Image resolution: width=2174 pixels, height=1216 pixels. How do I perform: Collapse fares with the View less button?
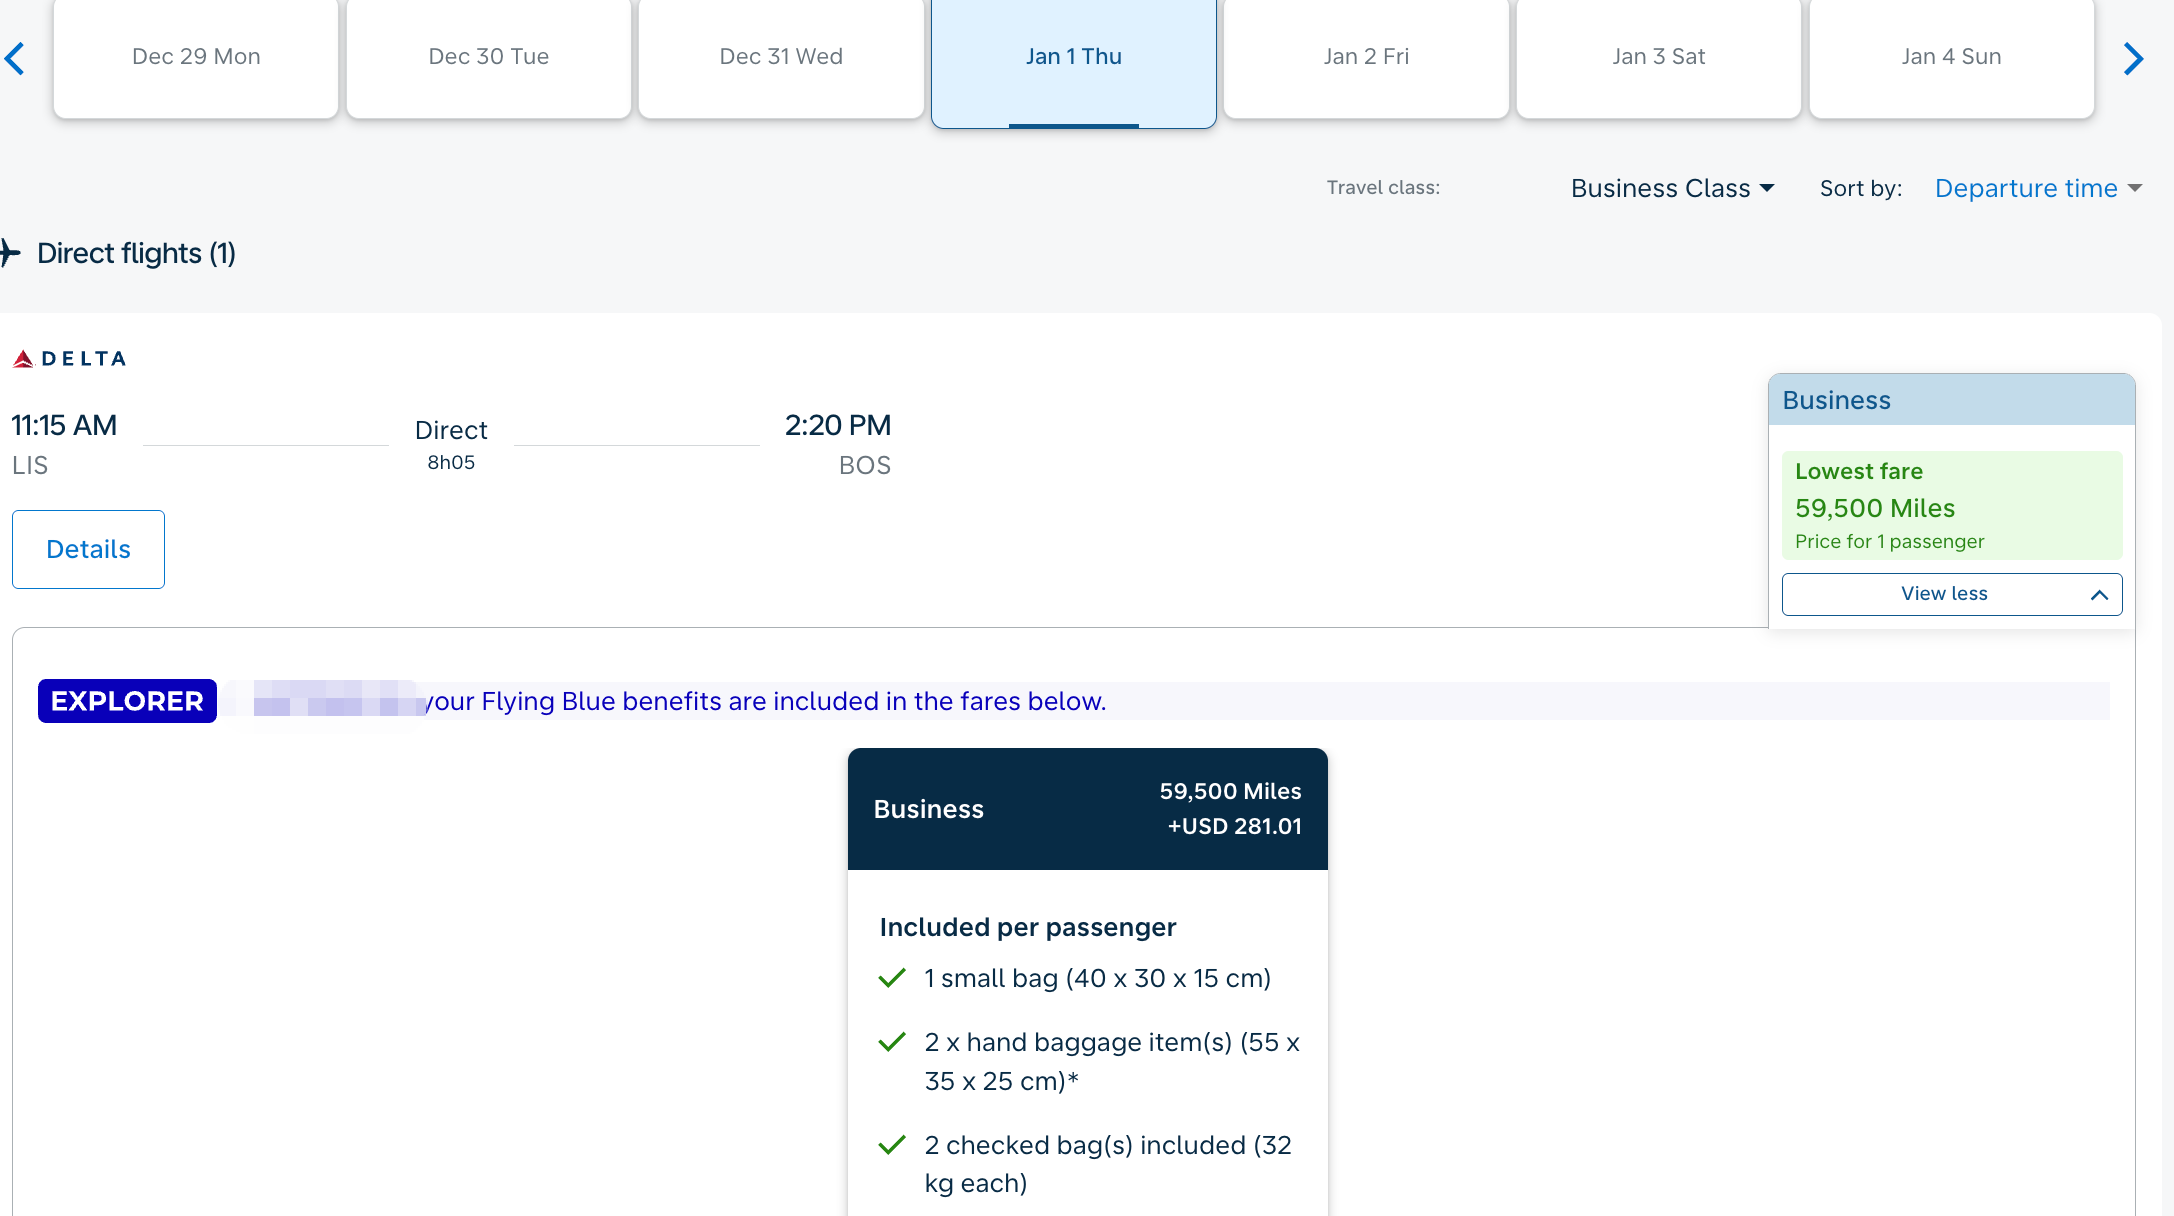(1951, 594)
